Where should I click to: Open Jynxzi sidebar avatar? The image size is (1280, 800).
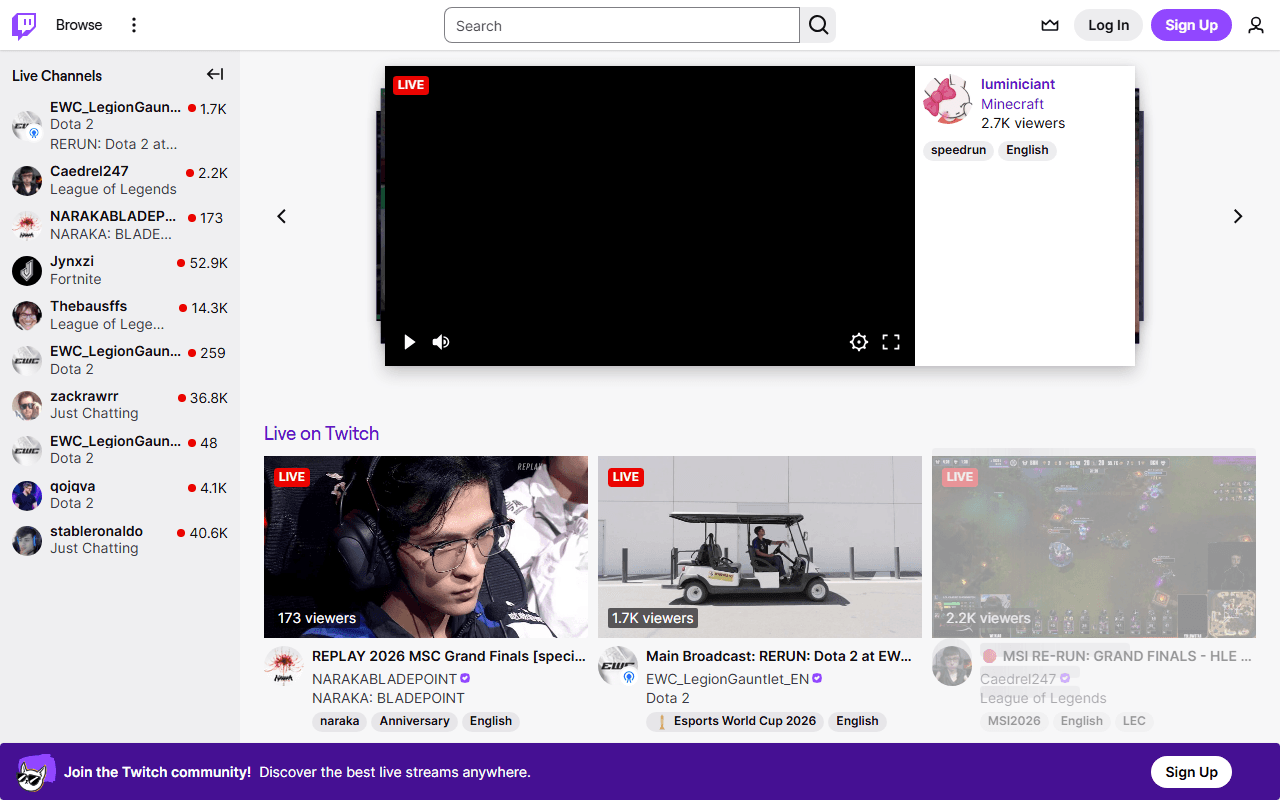point(27,271)
